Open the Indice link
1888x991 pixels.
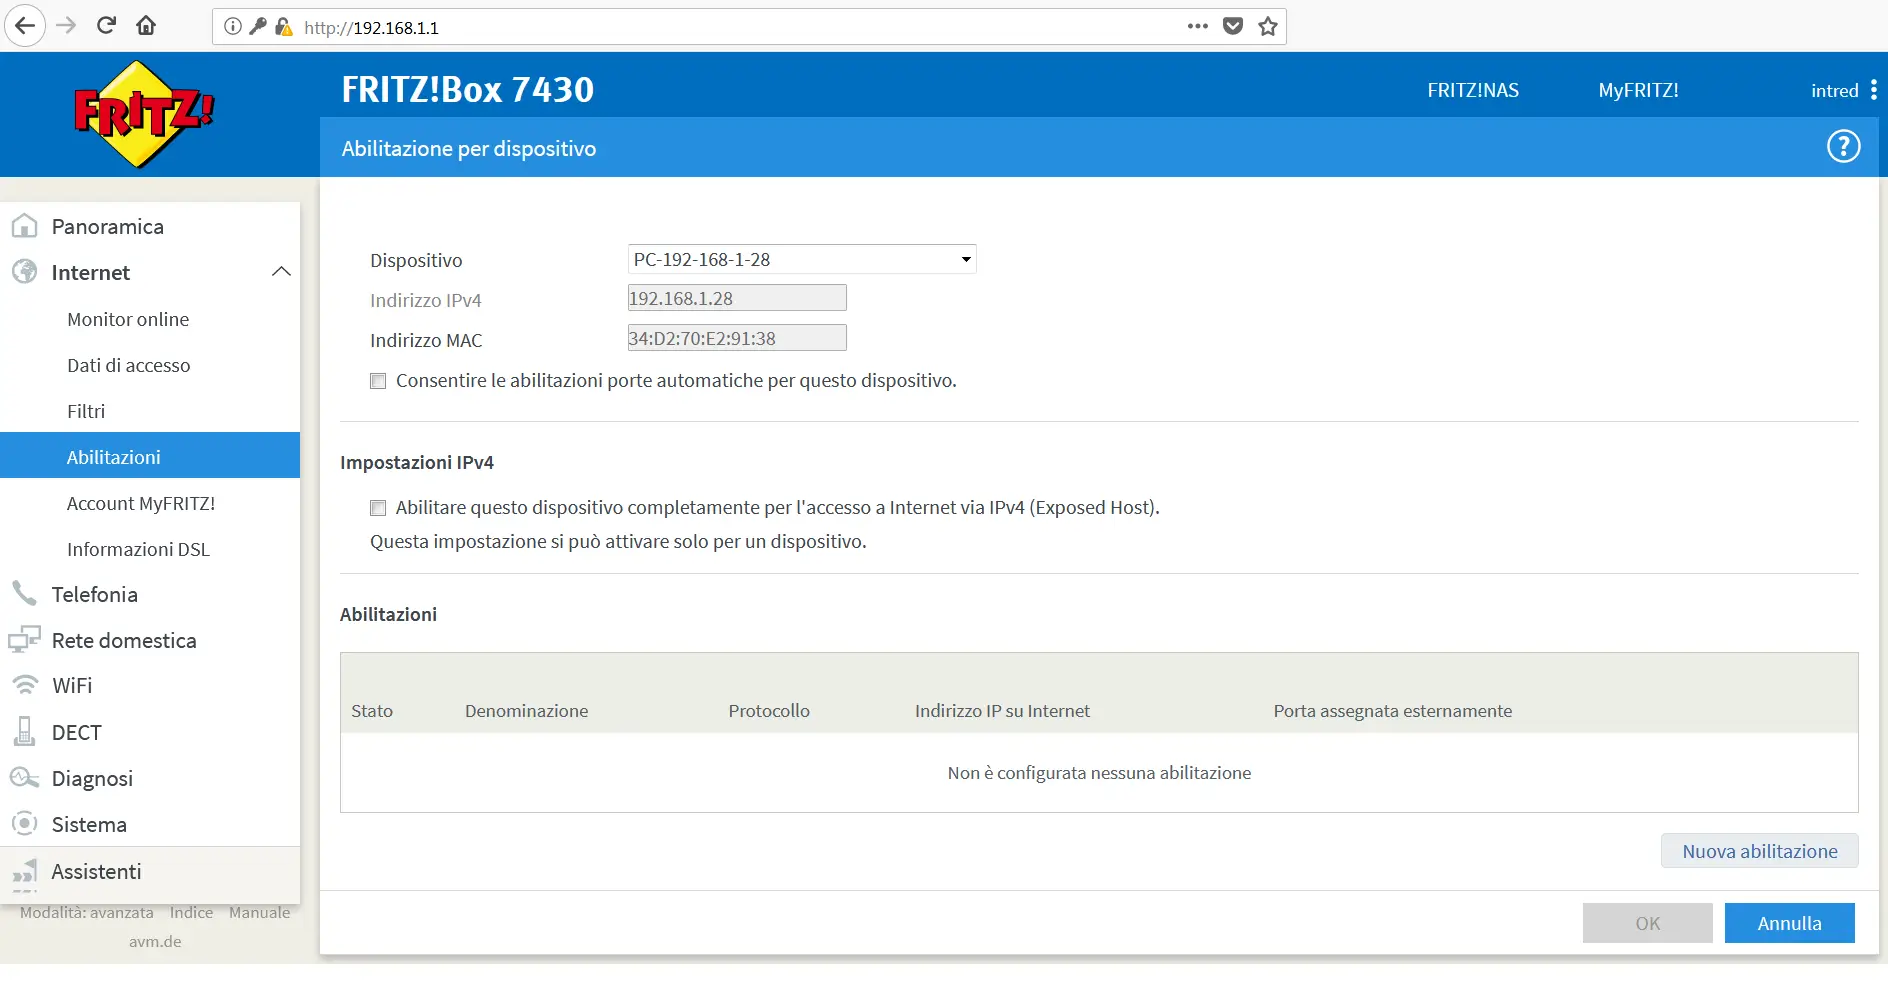191,912
